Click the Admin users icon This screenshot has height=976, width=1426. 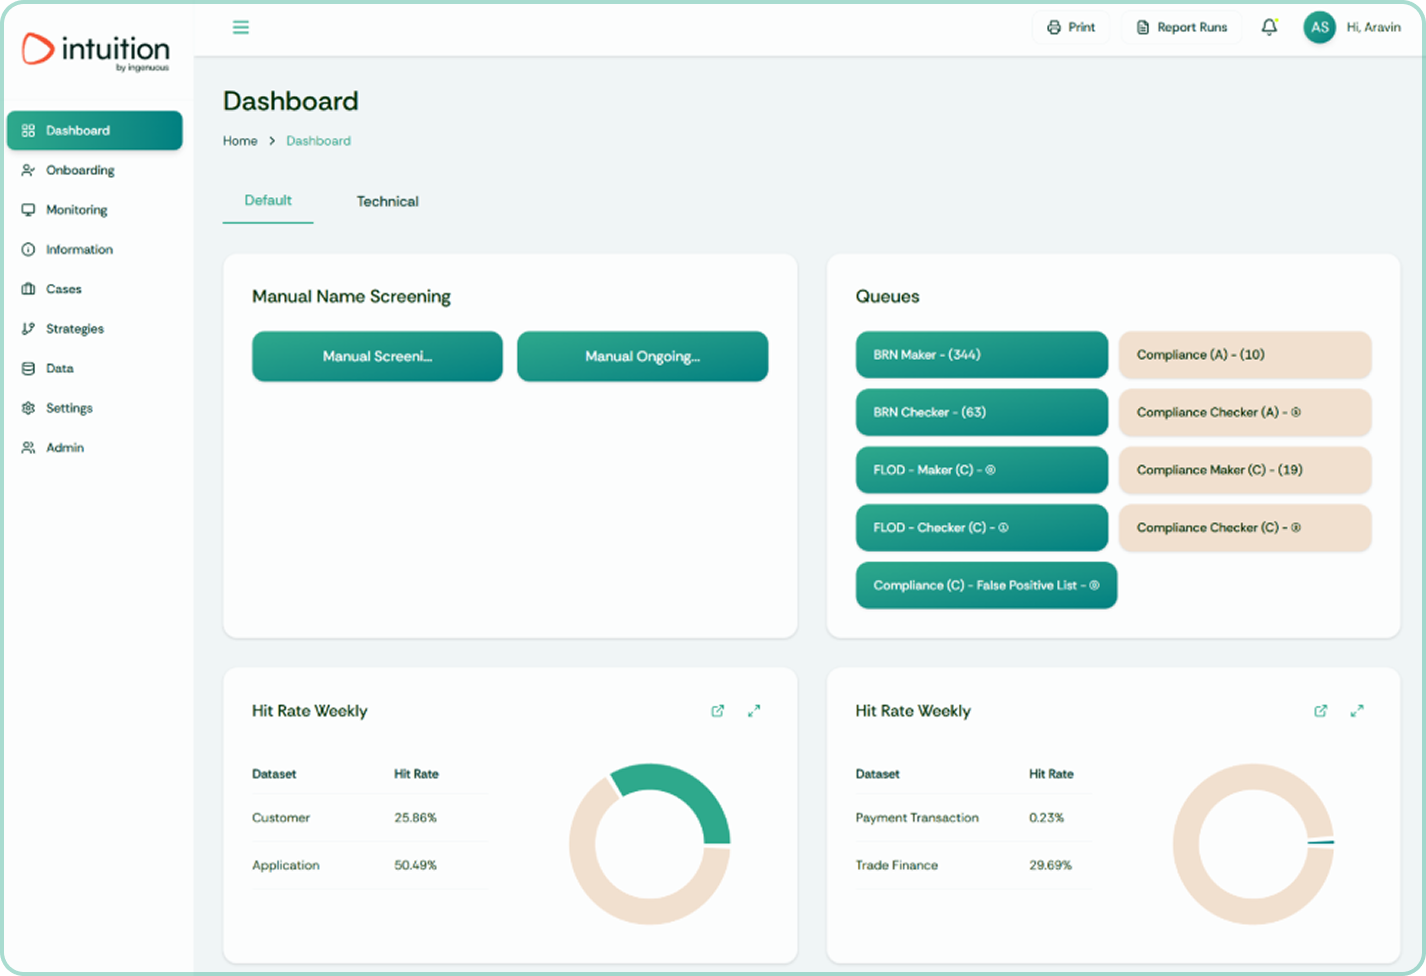pos(28,448)
